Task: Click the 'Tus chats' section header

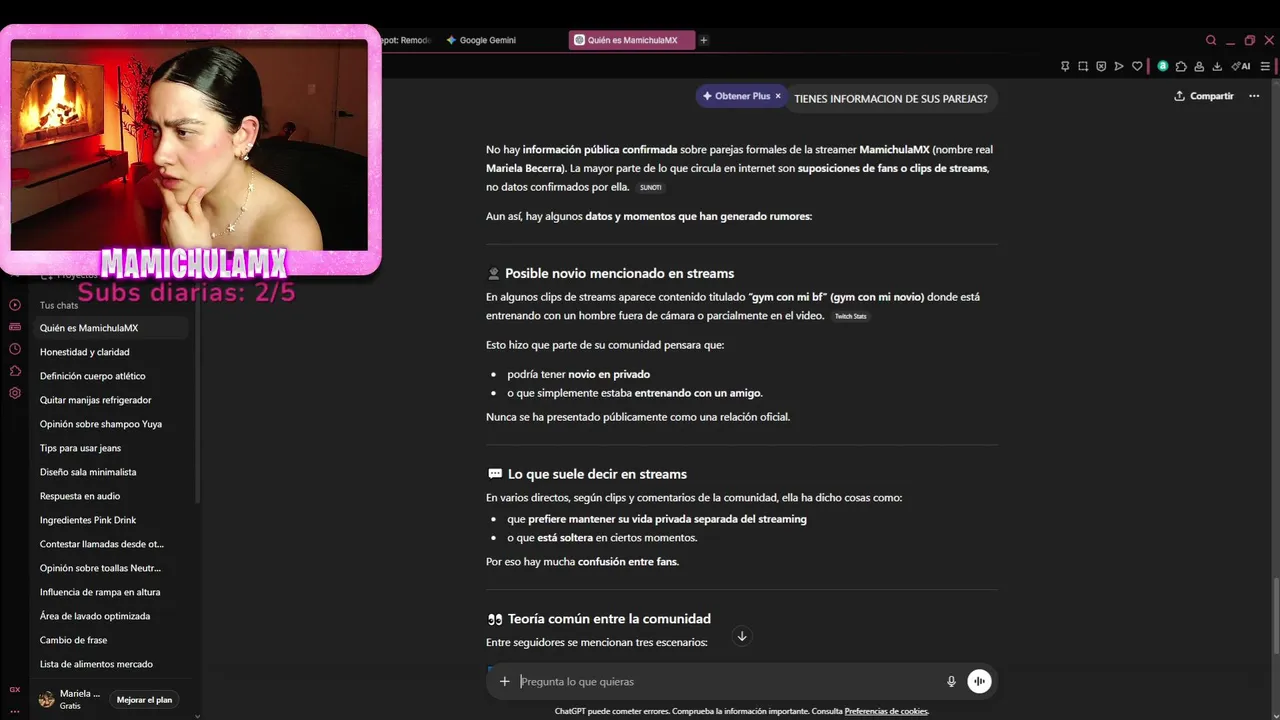Action: [59, 305]
